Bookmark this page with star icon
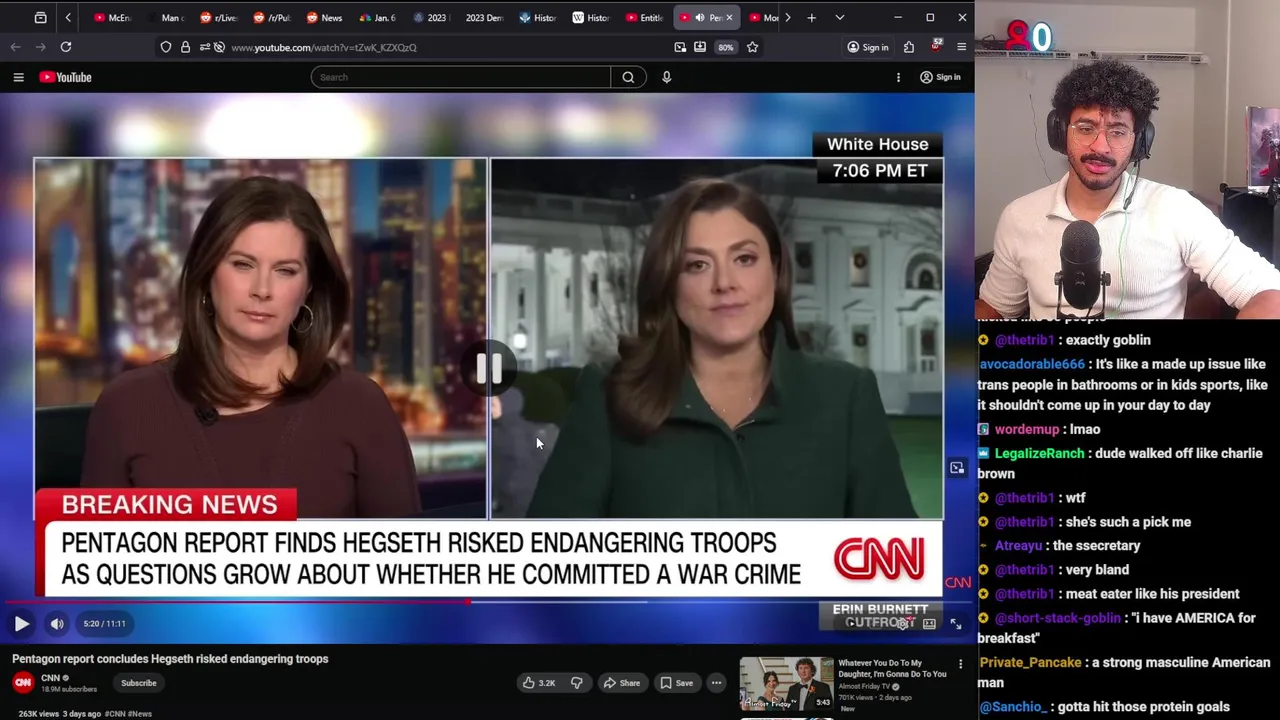The width and height of the screenshot is (1280, 720). [x=752, y=47]
